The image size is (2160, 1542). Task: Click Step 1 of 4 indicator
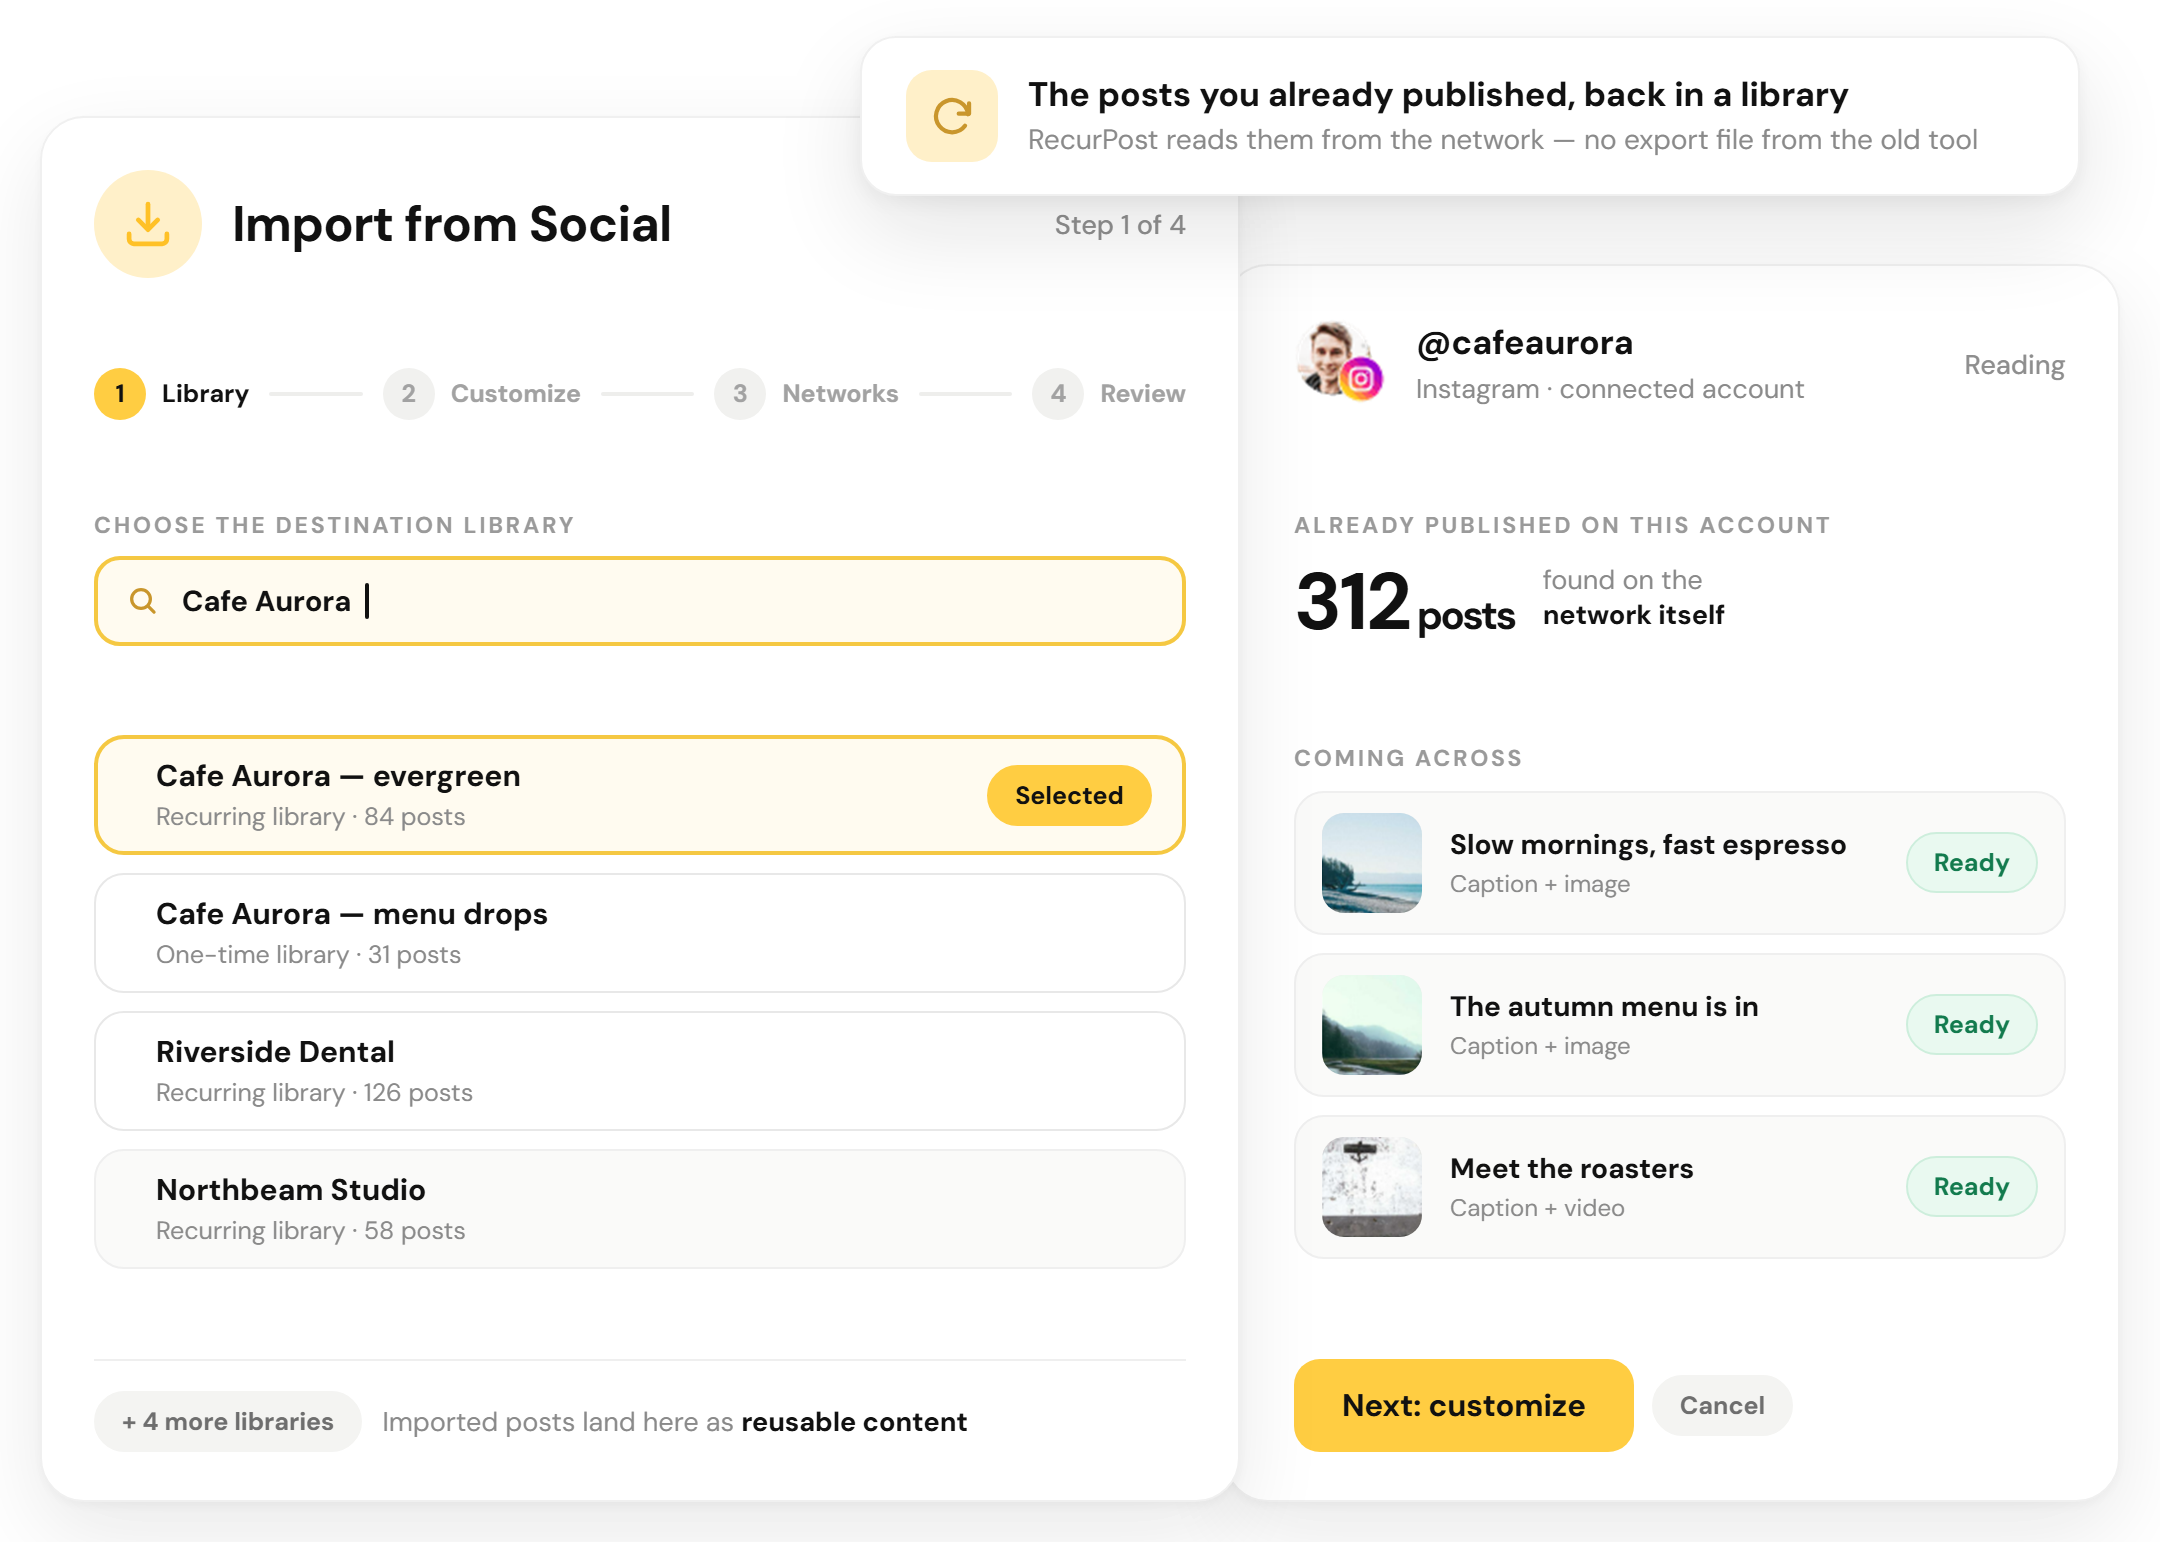[x=1120, y=225]
